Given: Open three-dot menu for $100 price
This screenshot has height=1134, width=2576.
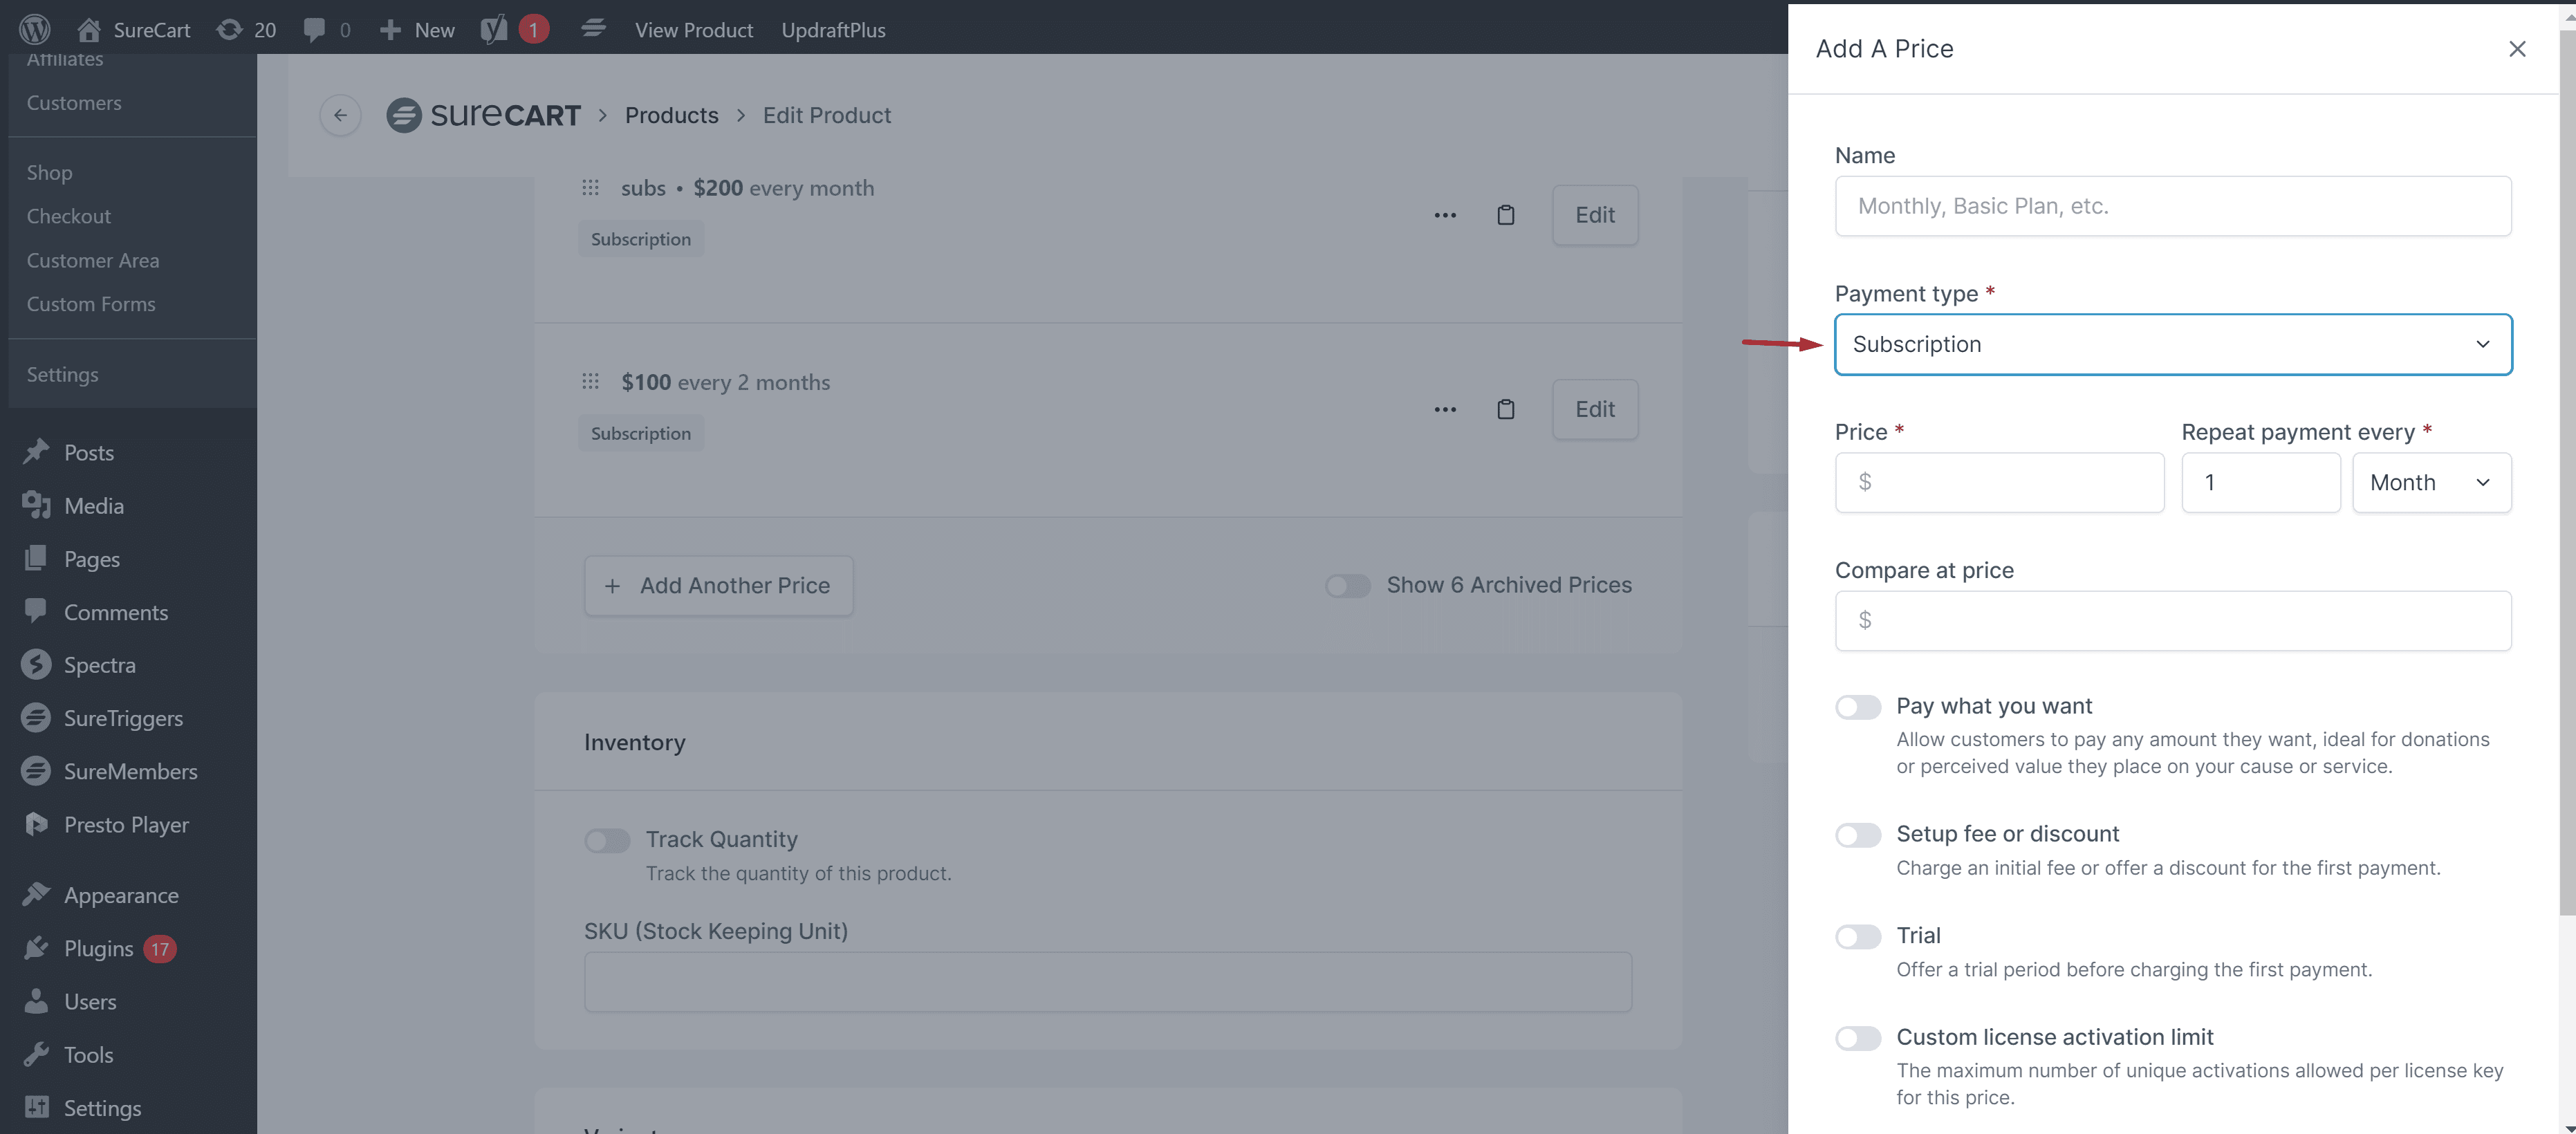Looking at the screenshot, I should tap(1444, 409).
